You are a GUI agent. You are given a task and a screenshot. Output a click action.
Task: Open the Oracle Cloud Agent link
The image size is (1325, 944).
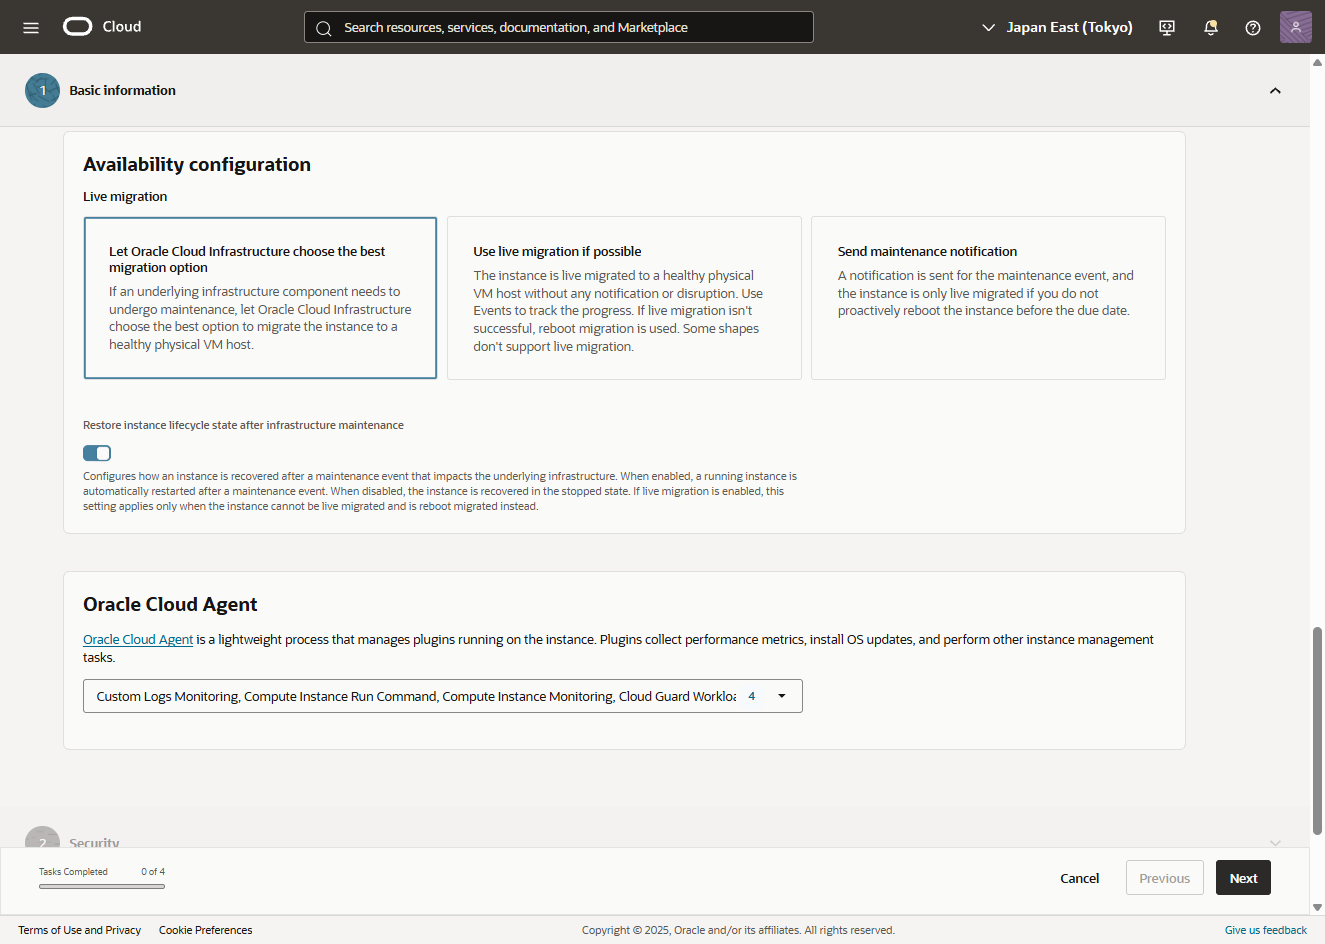coord(138,640)
